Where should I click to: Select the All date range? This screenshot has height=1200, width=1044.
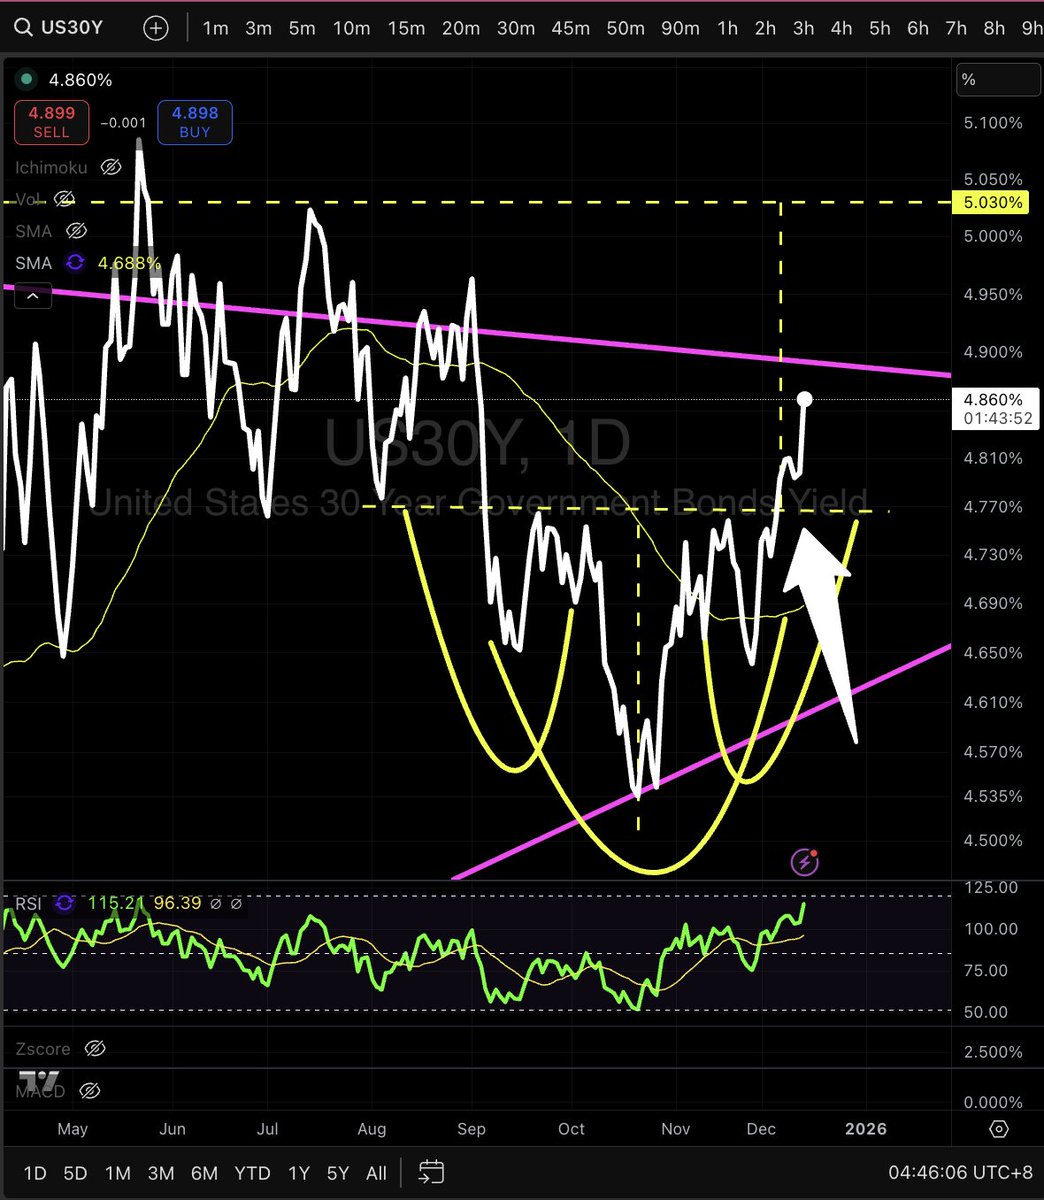pos(376,1173)
